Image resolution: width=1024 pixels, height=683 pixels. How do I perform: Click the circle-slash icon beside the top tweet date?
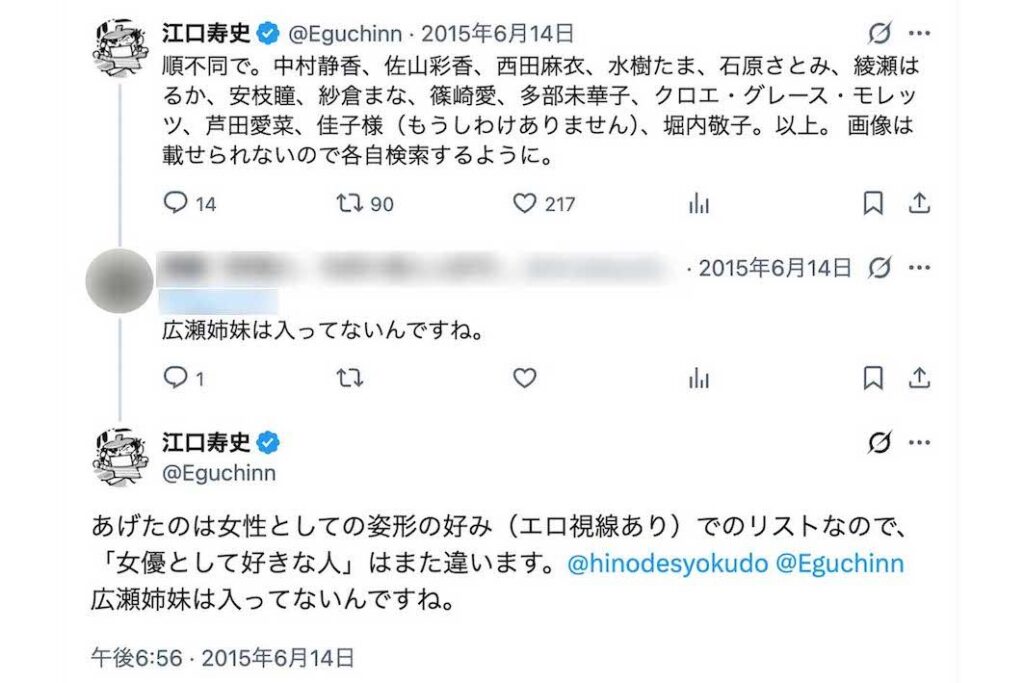[x=879, y=30]
